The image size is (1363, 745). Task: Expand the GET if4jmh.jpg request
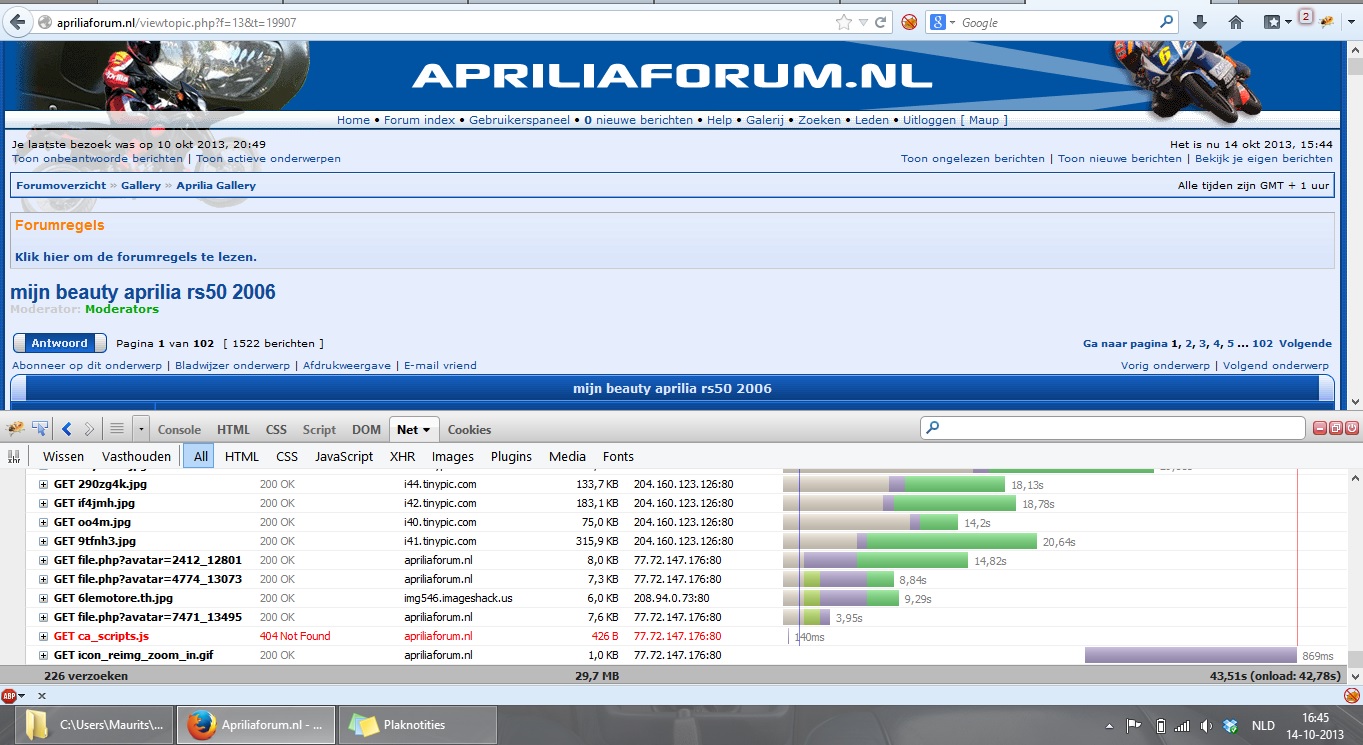[43, 503]
